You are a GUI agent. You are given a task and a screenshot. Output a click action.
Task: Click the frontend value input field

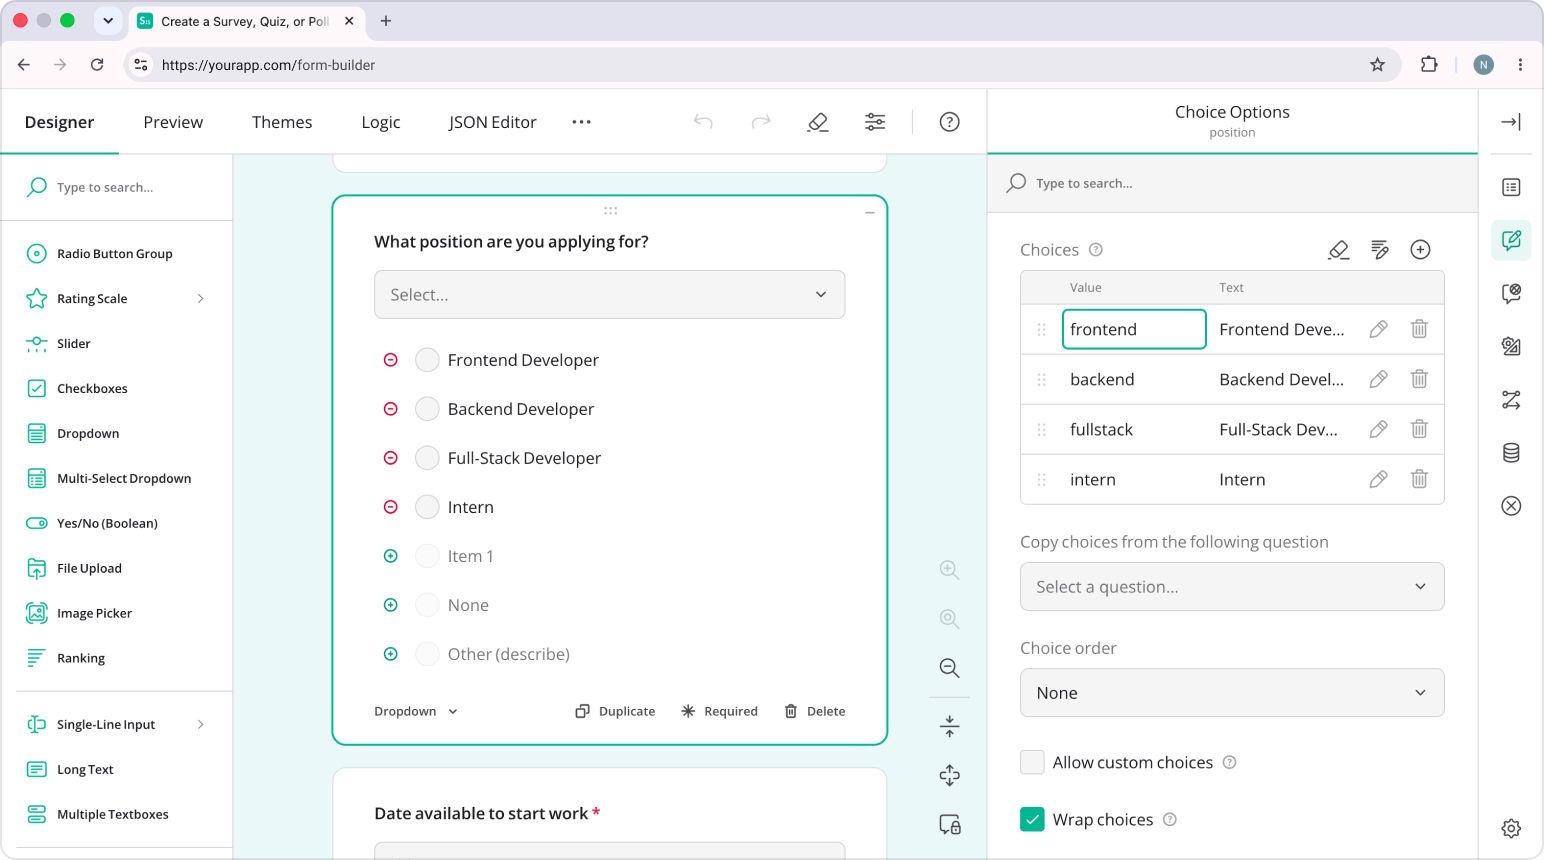(1134, 329)
